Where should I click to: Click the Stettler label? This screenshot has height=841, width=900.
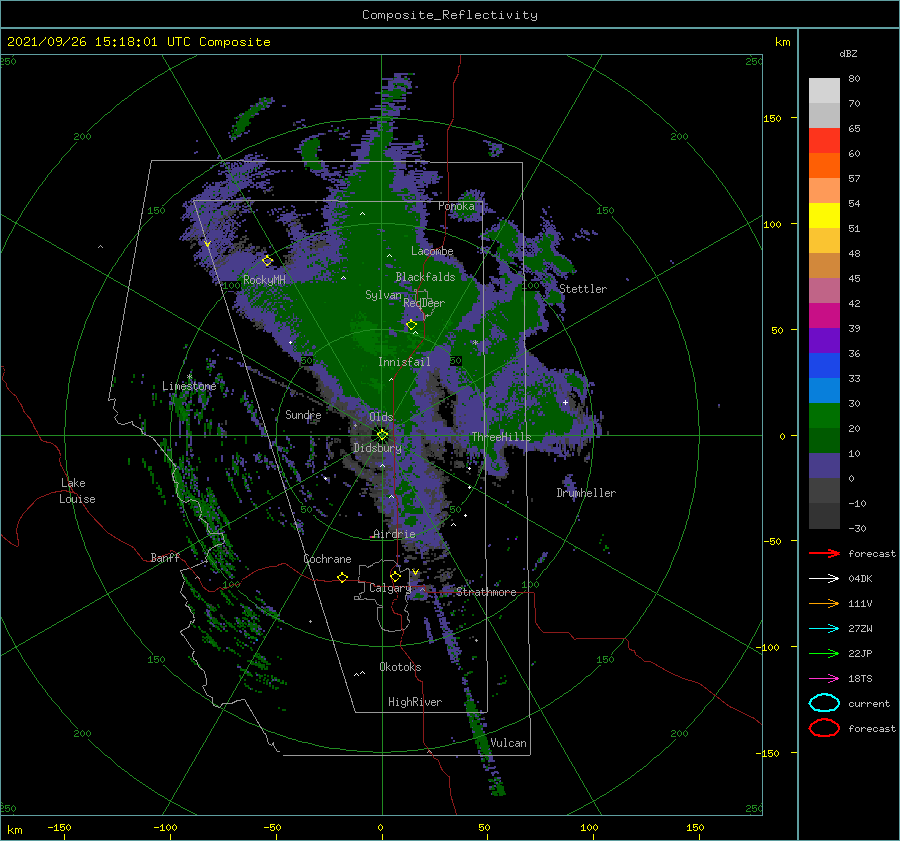pos(583,289)
